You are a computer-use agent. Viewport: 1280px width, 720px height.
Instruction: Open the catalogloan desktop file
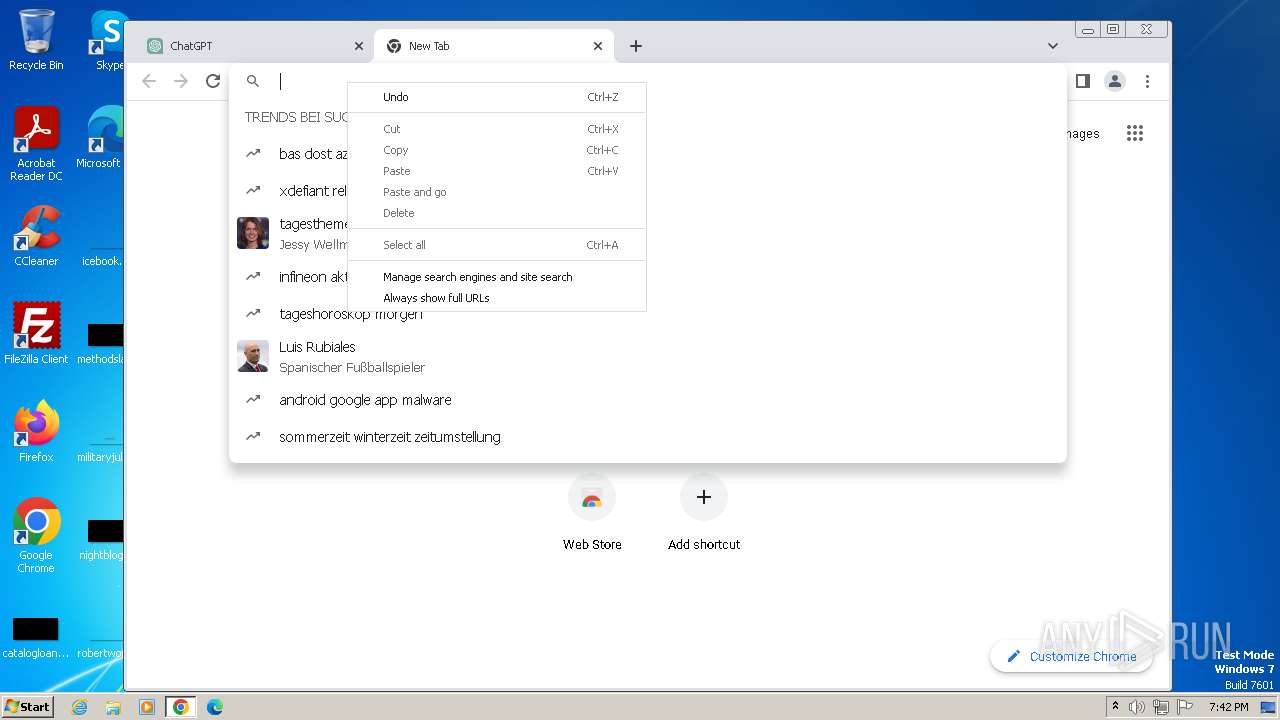[x=36, y=638]
